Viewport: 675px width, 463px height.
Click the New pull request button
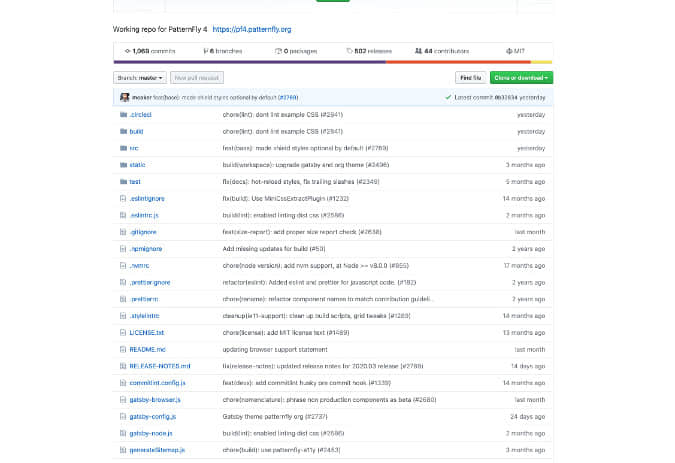198,77
